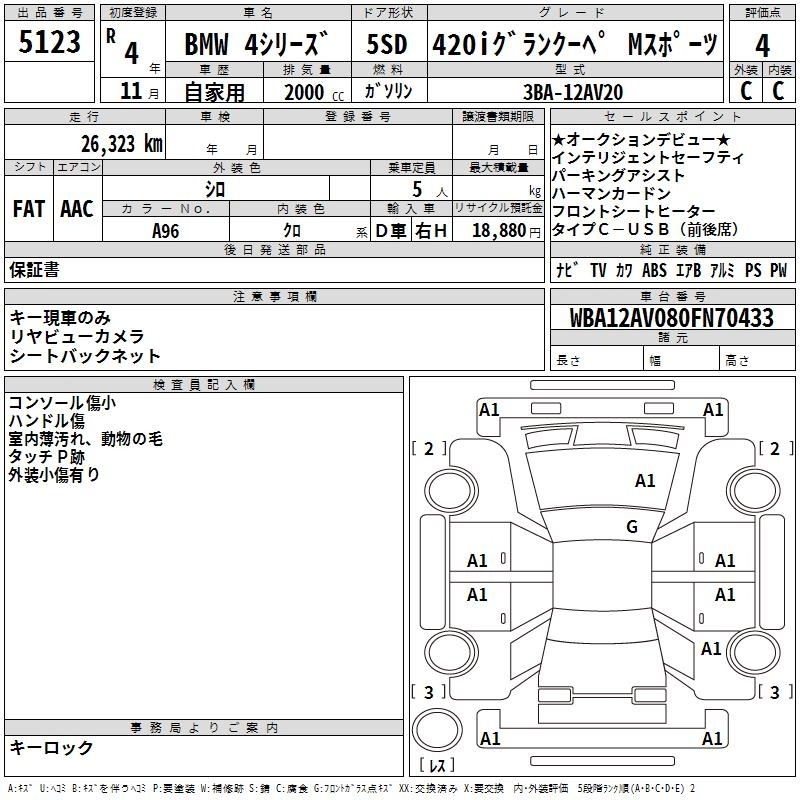Click lot number 5123
Screen dimensions: 800x800
pos(50,42)
